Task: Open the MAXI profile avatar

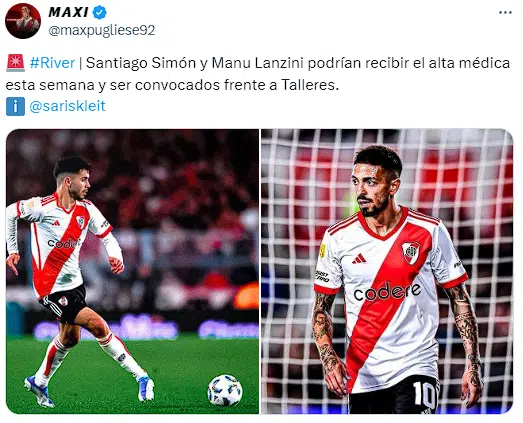Action: [23, 21]
